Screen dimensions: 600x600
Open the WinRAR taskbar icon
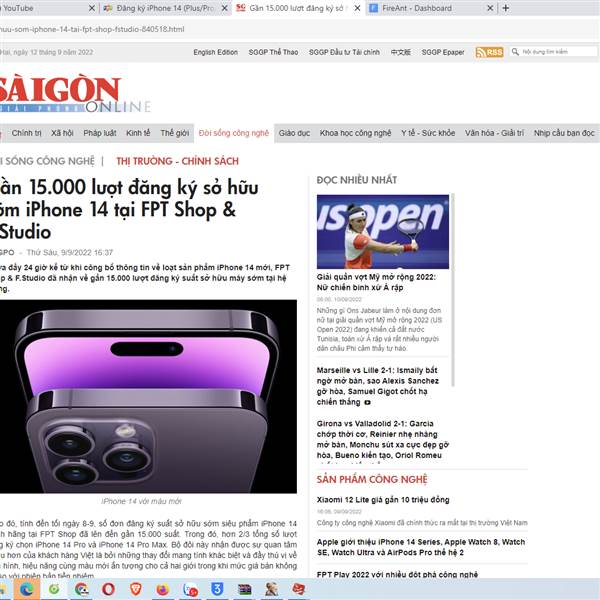coord(245,589)
